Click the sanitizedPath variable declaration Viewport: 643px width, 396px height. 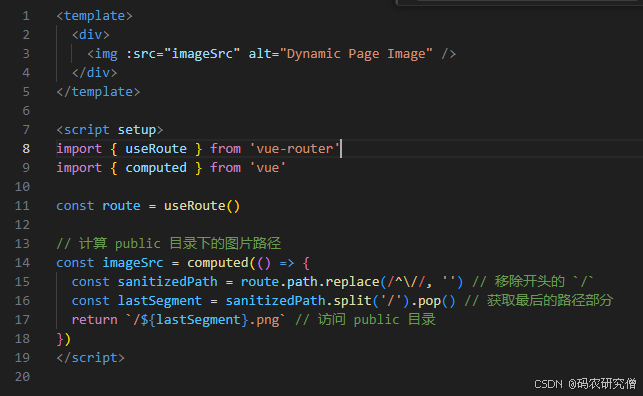click(x=167, y=282)
